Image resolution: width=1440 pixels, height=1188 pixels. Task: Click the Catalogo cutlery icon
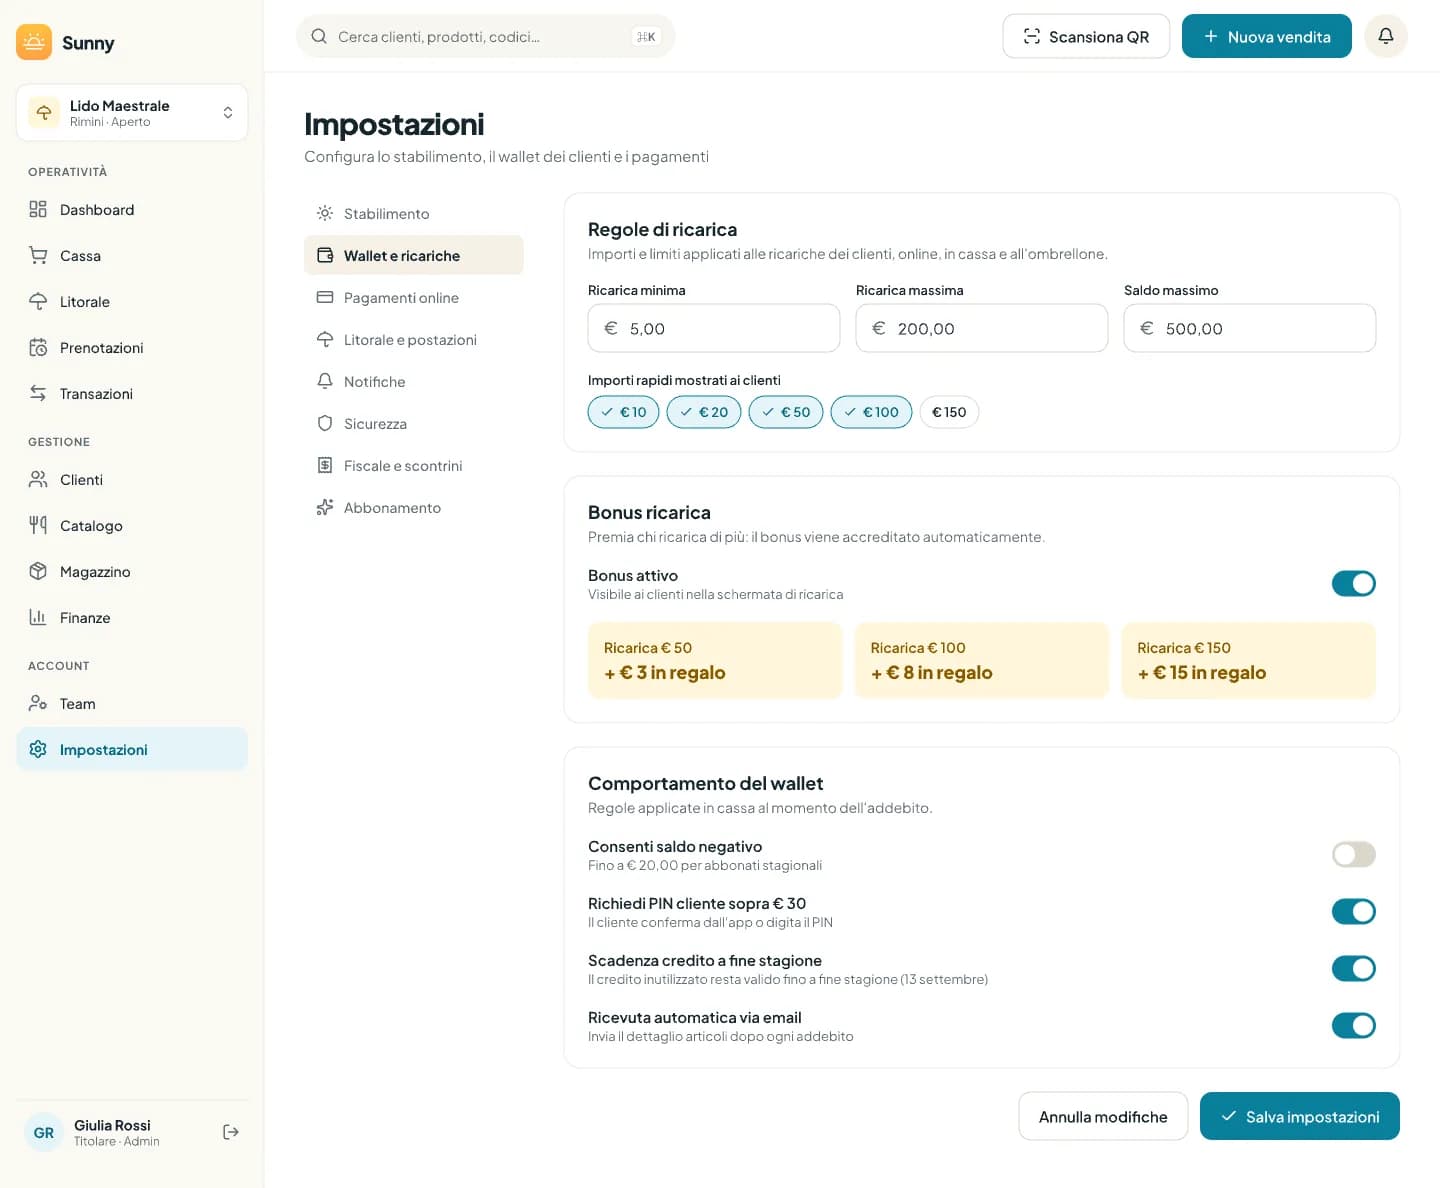[x=38, y=525]
